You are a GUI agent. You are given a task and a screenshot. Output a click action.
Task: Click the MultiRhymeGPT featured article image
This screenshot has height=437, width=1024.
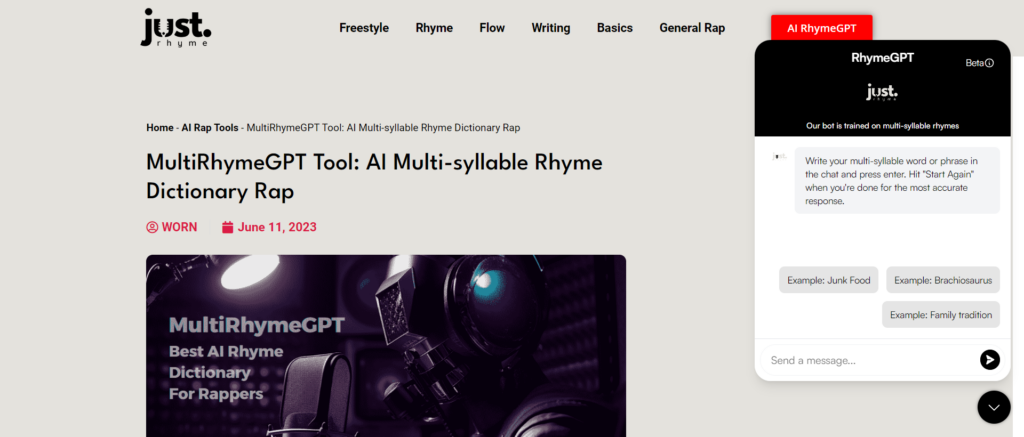pyautogui.click(x=386, y=346)
